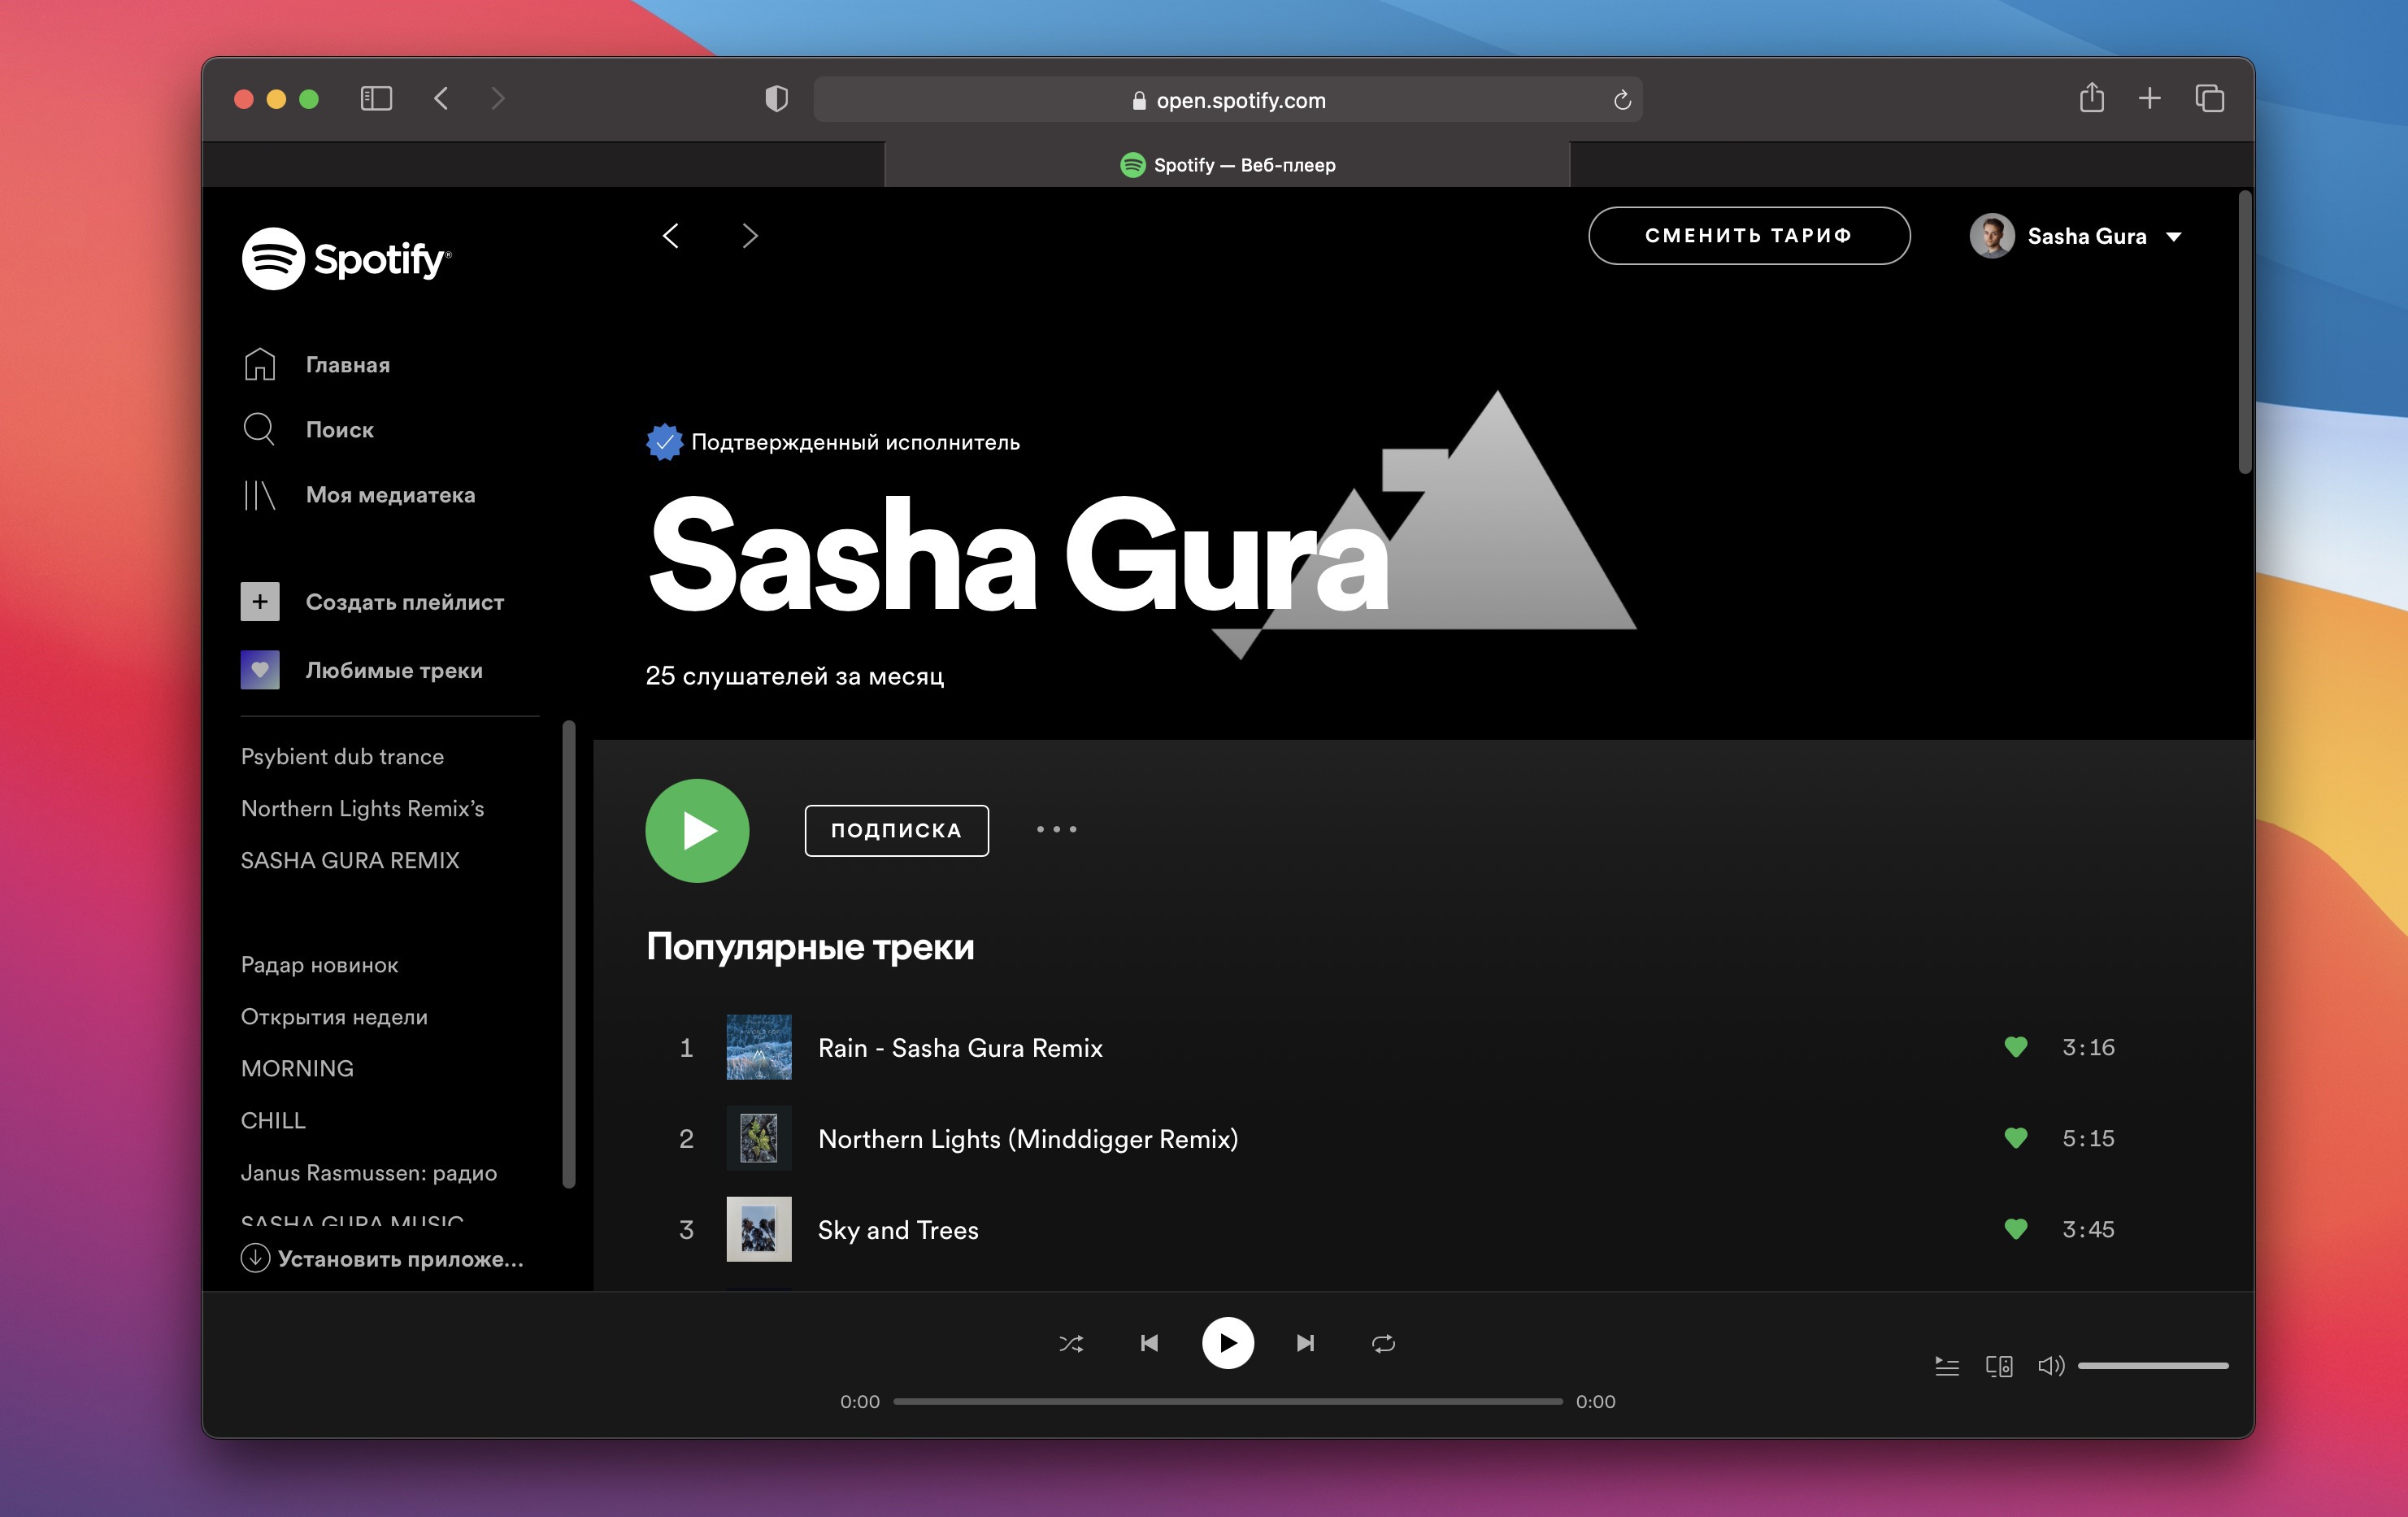The image size is (2408, 1517).
Task: Click the playback progress bar
Action: [x=1228, y=1402]
